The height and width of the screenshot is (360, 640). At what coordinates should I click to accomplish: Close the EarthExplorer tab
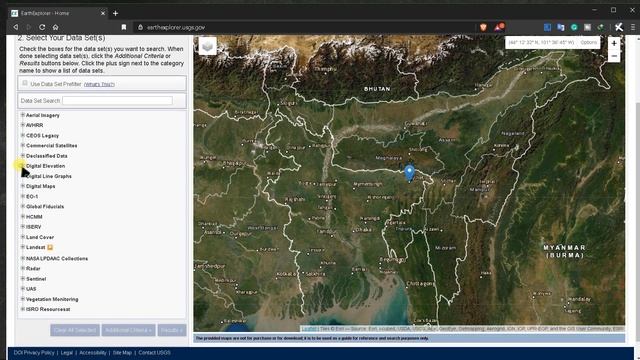point(103,13)
